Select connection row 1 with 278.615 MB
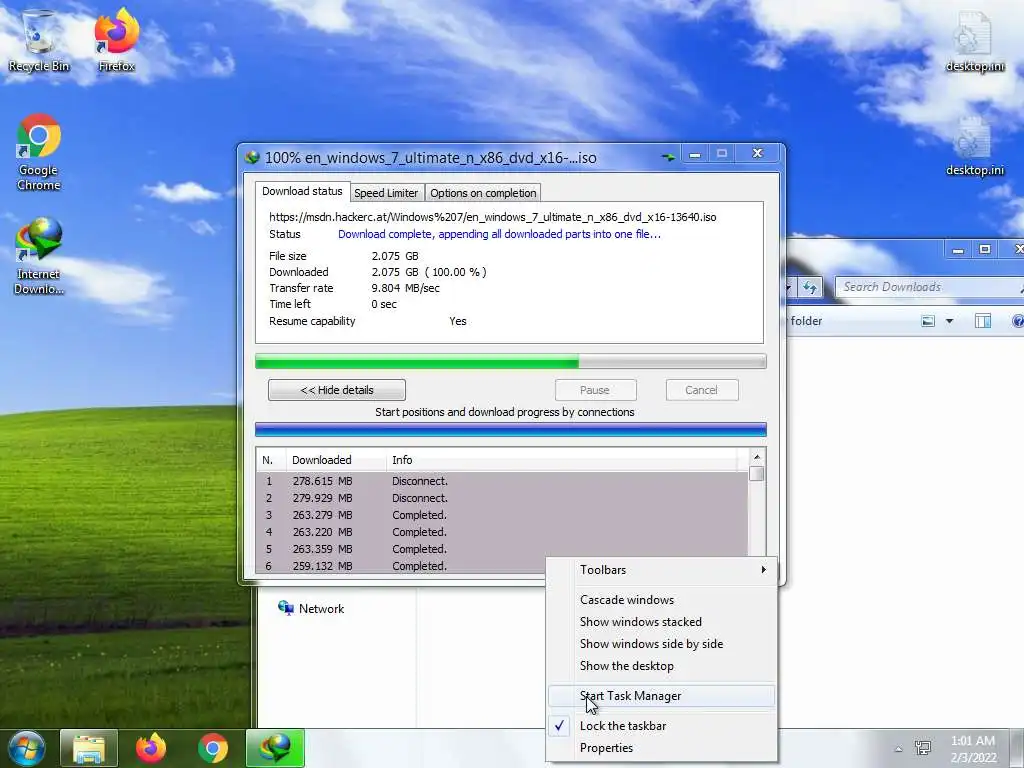The height and width of the screenshot is (768, 1024). click(x=502, y=481)
